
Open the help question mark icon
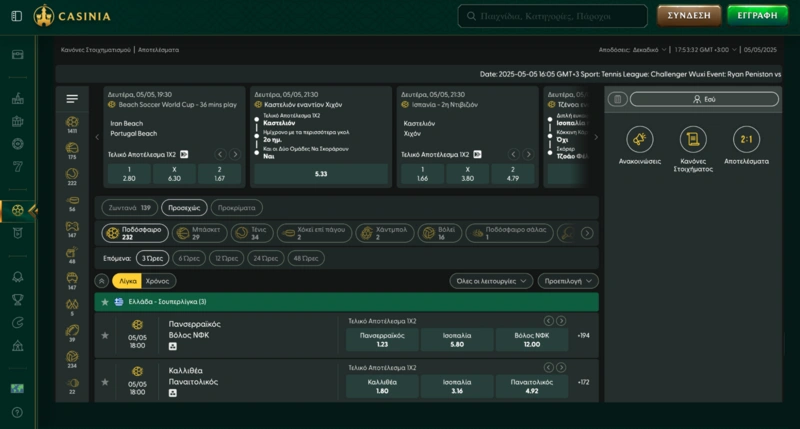[x=17, y=412]
